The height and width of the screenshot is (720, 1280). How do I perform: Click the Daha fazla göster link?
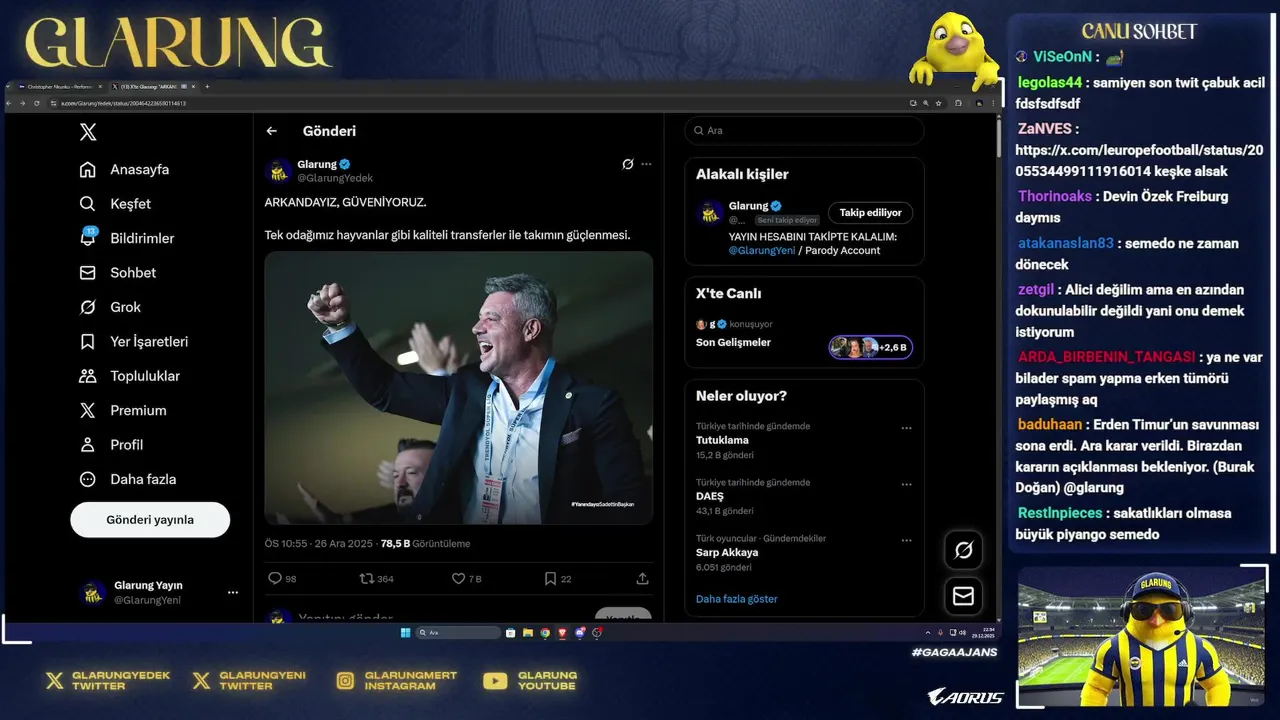point(737,599)
